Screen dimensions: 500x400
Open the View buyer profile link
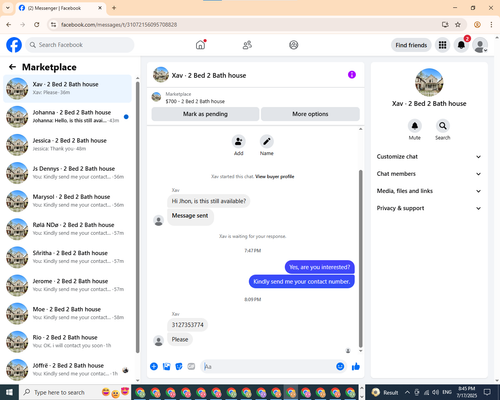(x=275, y=177)
